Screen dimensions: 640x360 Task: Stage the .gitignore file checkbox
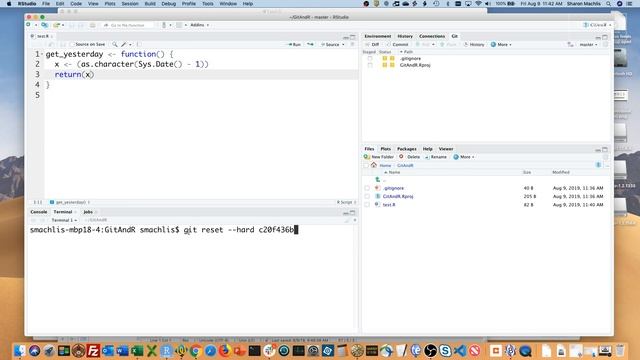370,58
